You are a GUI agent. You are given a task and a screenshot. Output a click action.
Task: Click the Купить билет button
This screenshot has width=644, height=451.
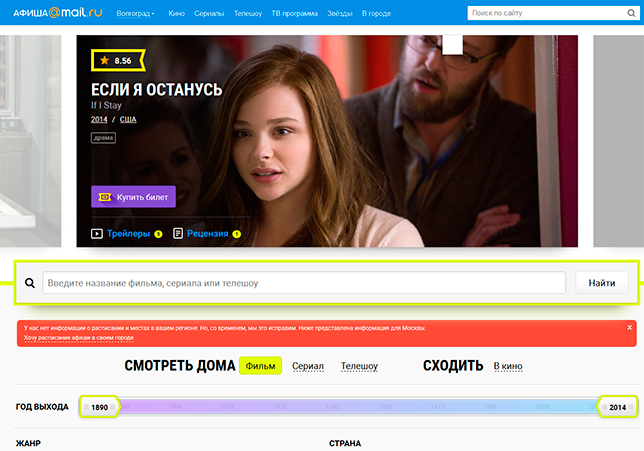[133, 197]
